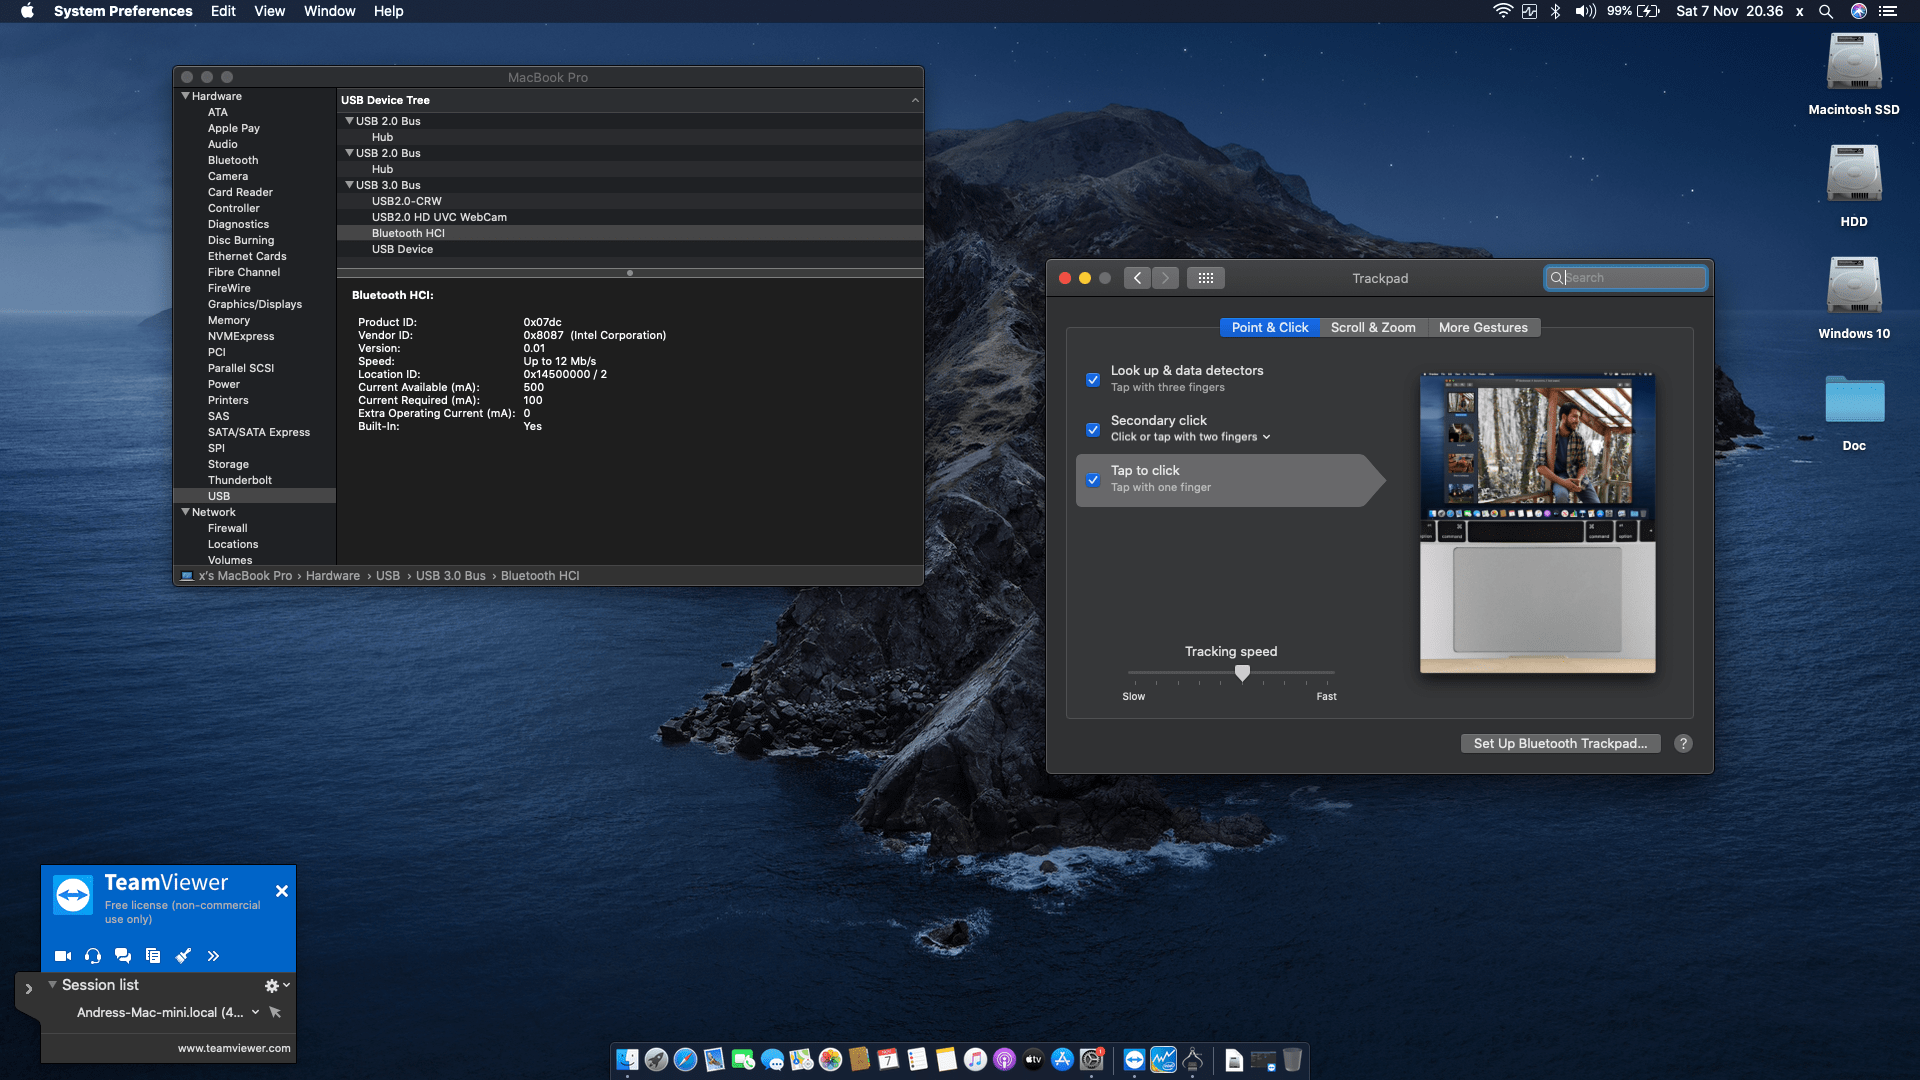Open TeamViewer chat

coord(123,956)
